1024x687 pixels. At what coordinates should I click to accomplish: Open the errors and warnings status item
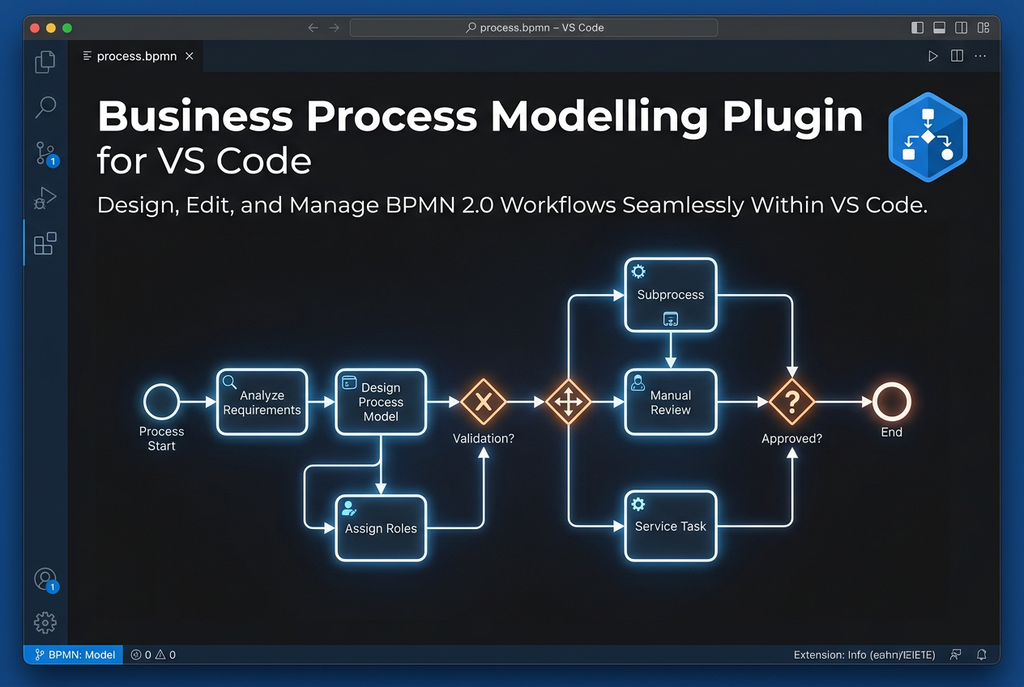(153, 654)
